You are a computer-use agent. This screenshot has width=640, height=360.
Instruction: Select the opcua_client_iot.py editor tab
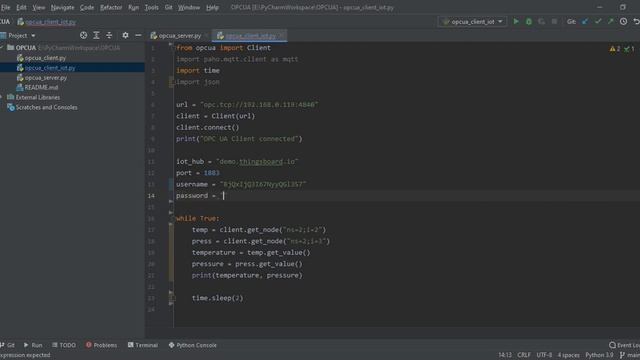(250, 36)
